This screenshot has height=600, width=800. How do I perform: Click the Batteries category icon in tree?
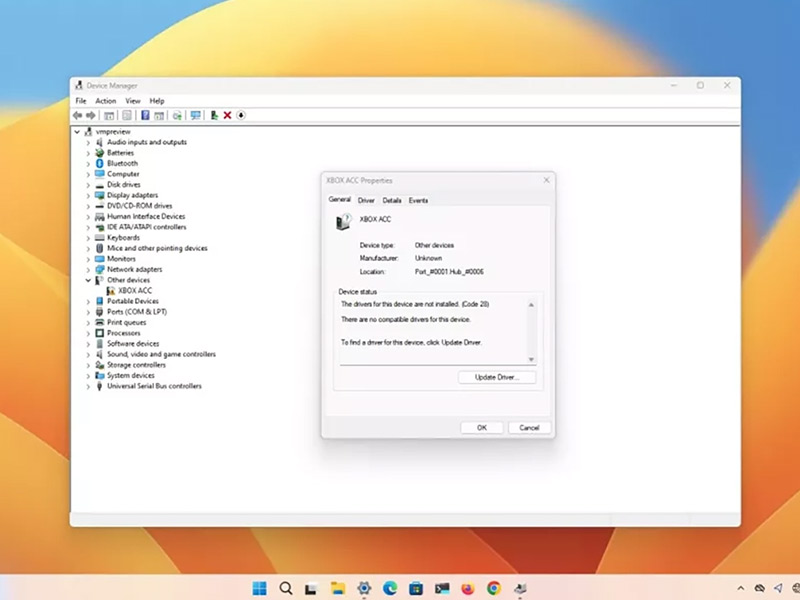[99, 153]
